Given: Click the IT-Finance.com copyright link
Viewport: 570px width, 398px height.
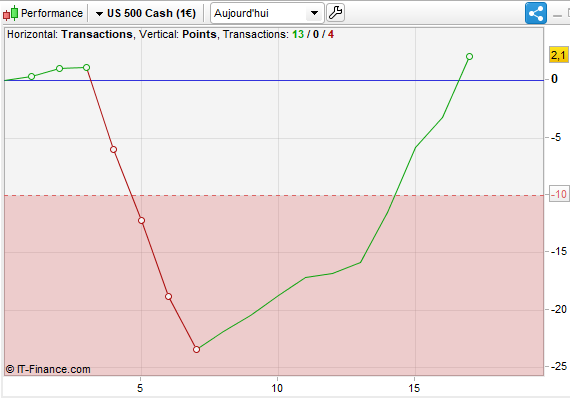Looking at the screenshot, I should click(x=48, y=369).
